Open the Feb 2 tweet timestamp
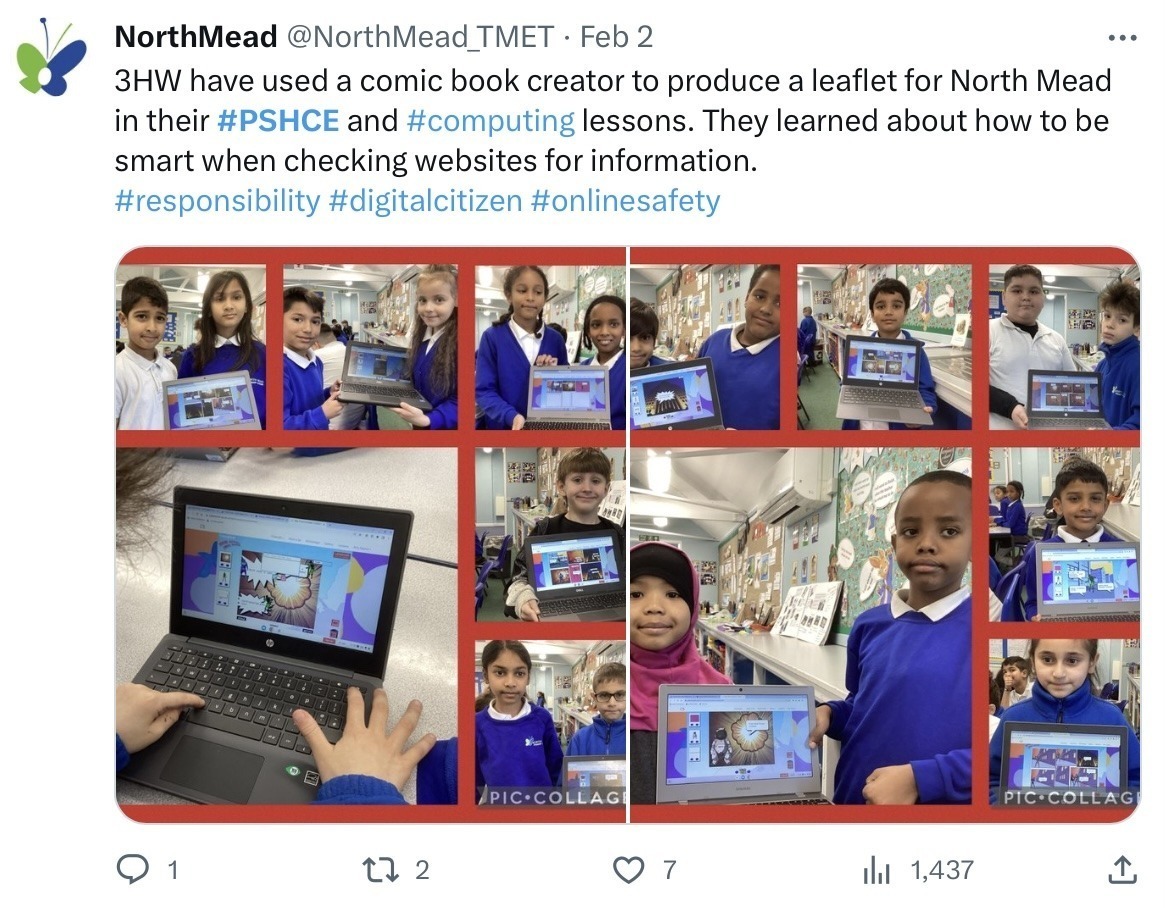The width and height of the screenshot is (1167, 908). [616, 36]
